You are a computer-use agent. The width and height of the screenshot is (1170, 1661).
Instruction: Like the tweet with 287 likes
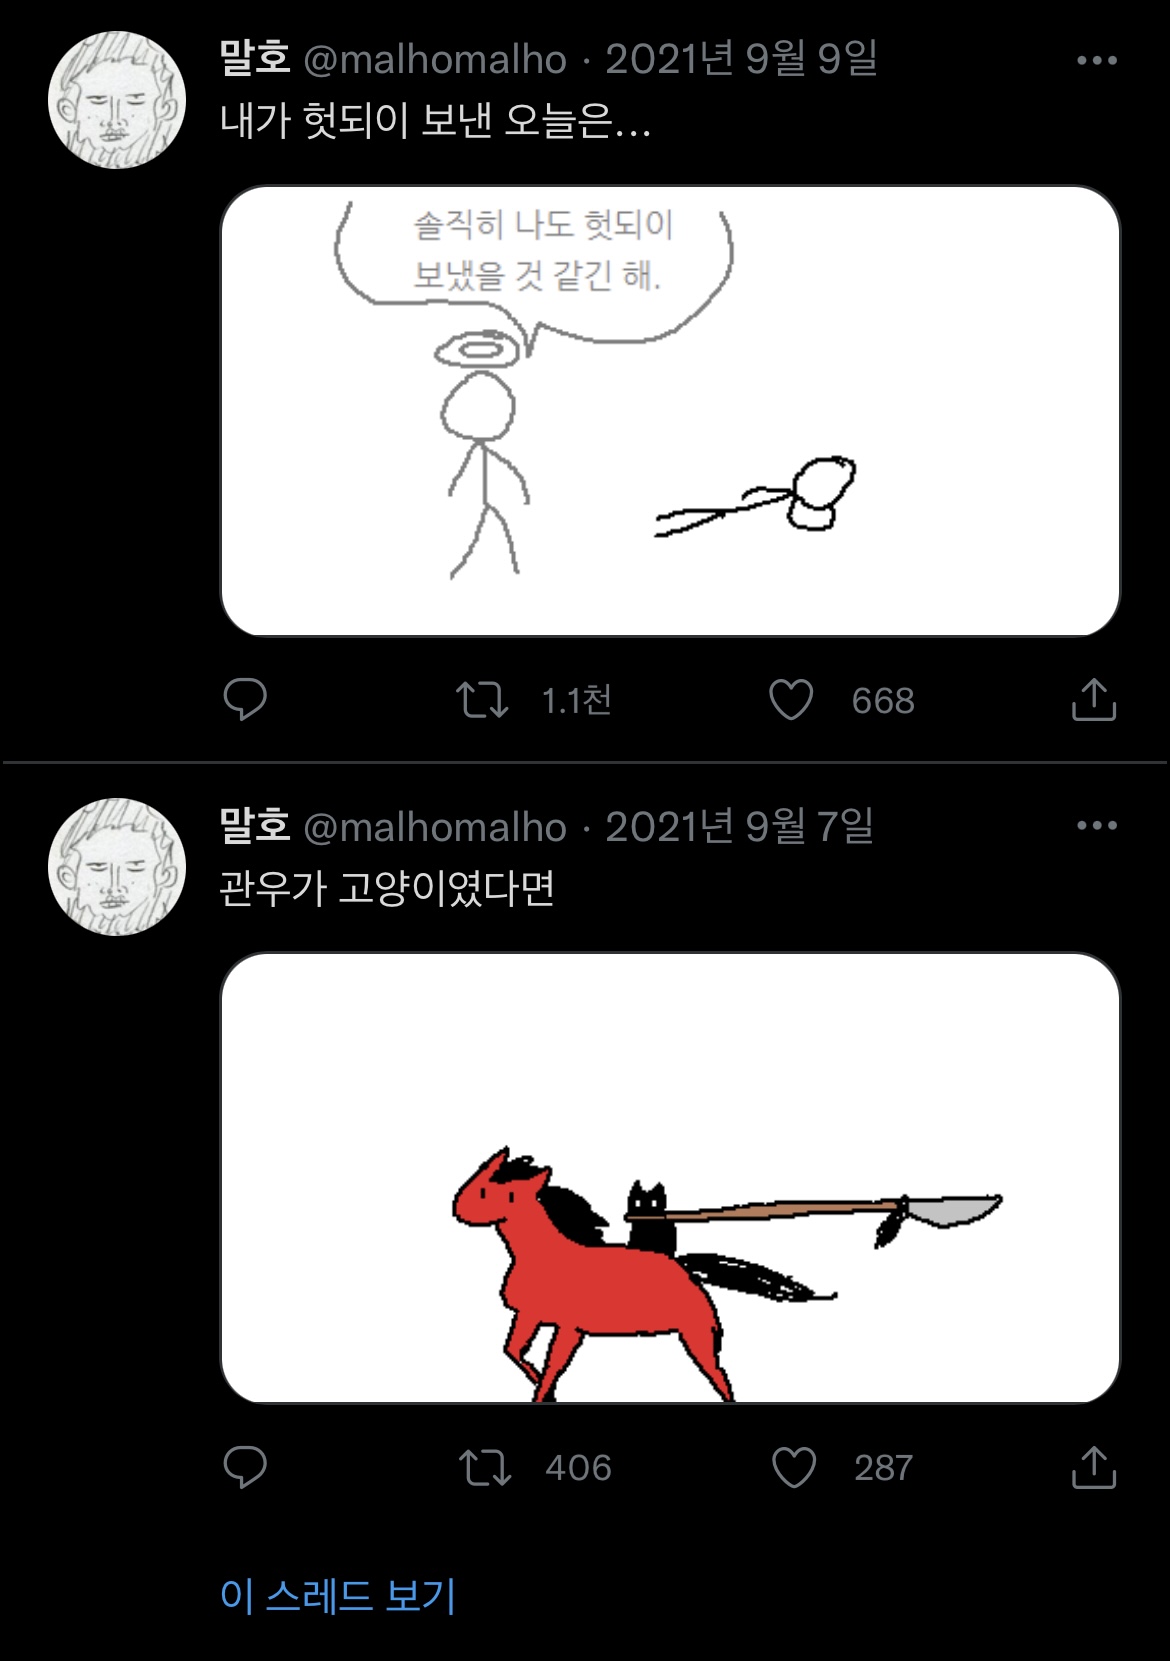[794, 1468]
